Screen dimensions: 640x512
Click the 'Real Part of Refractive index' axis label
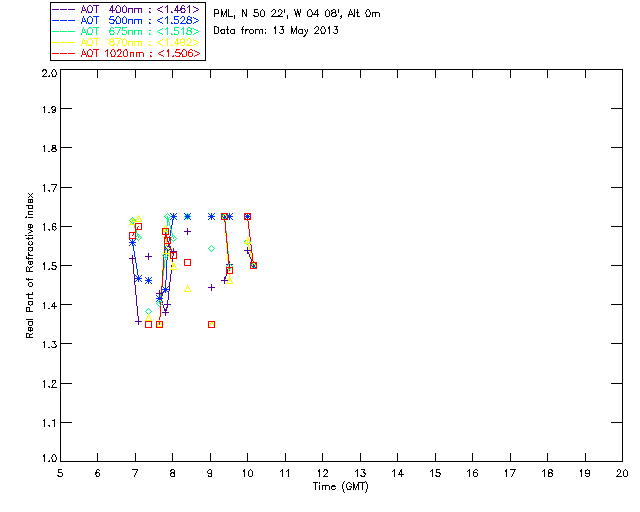tap(29, 265)
